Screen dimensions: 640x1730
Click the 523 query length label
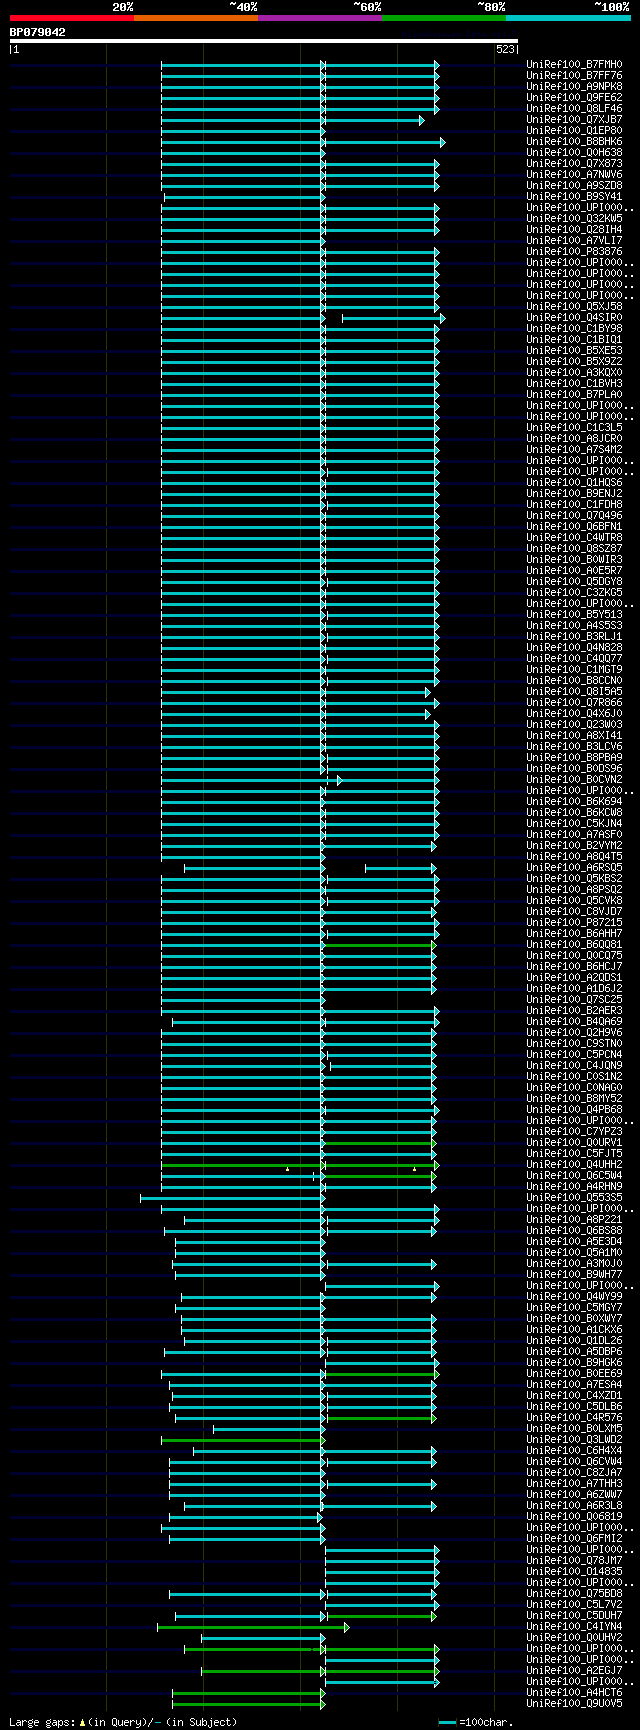coord(505,49)
